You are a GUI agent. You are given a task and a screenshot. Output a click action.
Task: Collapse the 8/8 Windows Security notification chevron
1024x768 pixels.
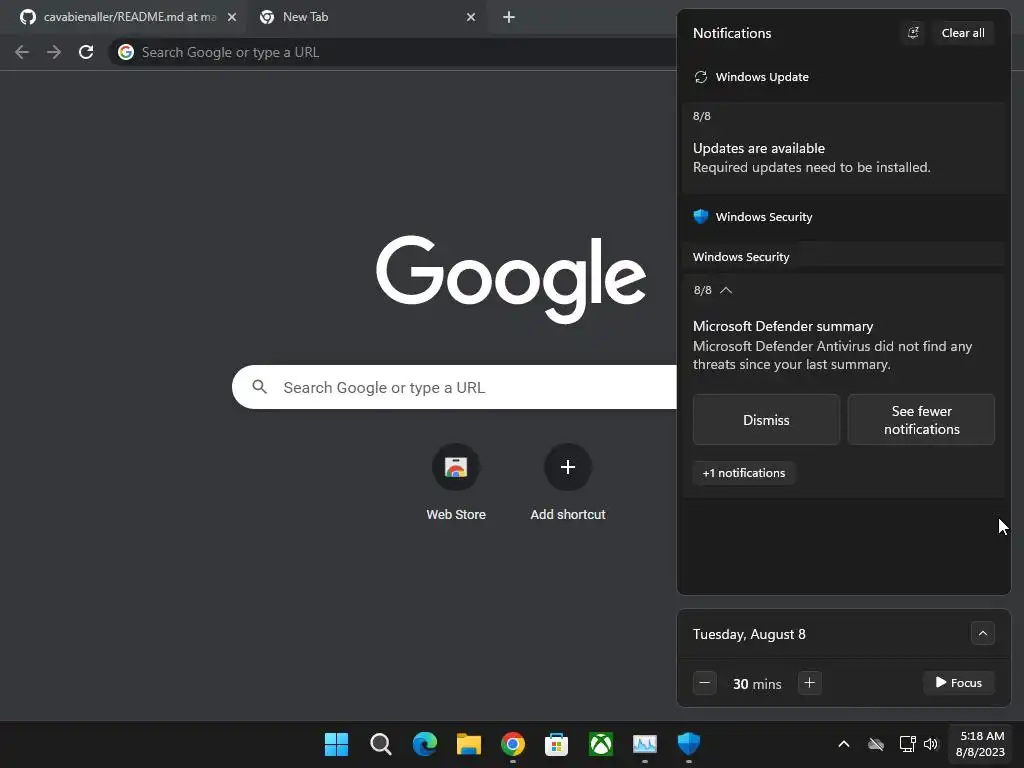(x=726, y=290)
